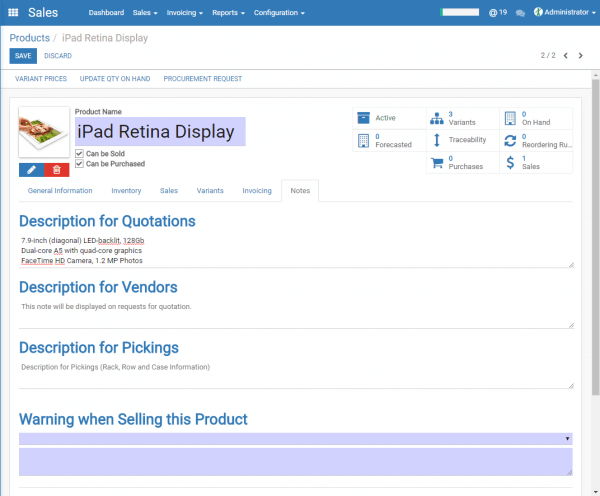Toggle the Can be Sold checkbox
Image resolution: width=600 pixels, height=496 pixels.
(79, 153)
